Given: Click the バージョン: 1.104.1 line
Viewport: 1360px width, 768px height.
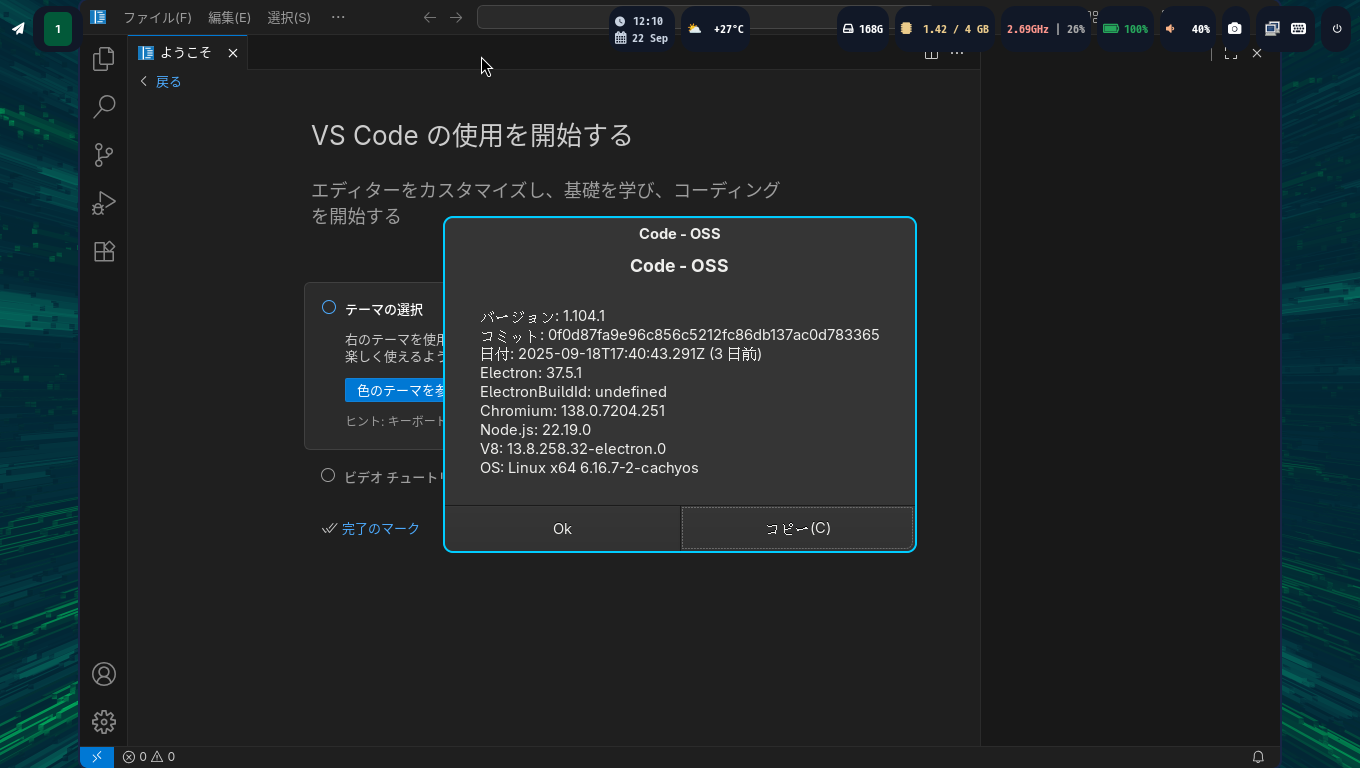Looking at the screenshot, I should pos(542,316).
